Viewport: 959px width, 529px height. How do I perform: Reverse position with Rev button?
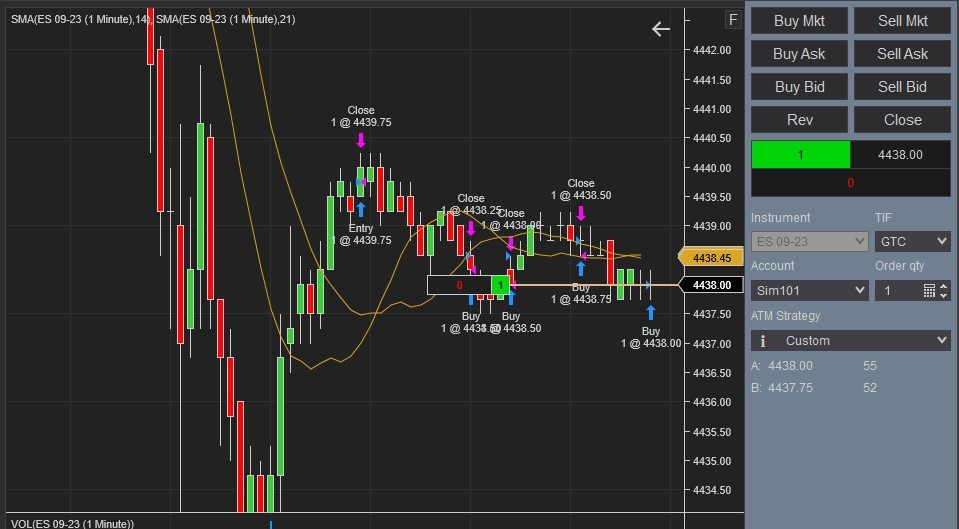click(799, 120)
